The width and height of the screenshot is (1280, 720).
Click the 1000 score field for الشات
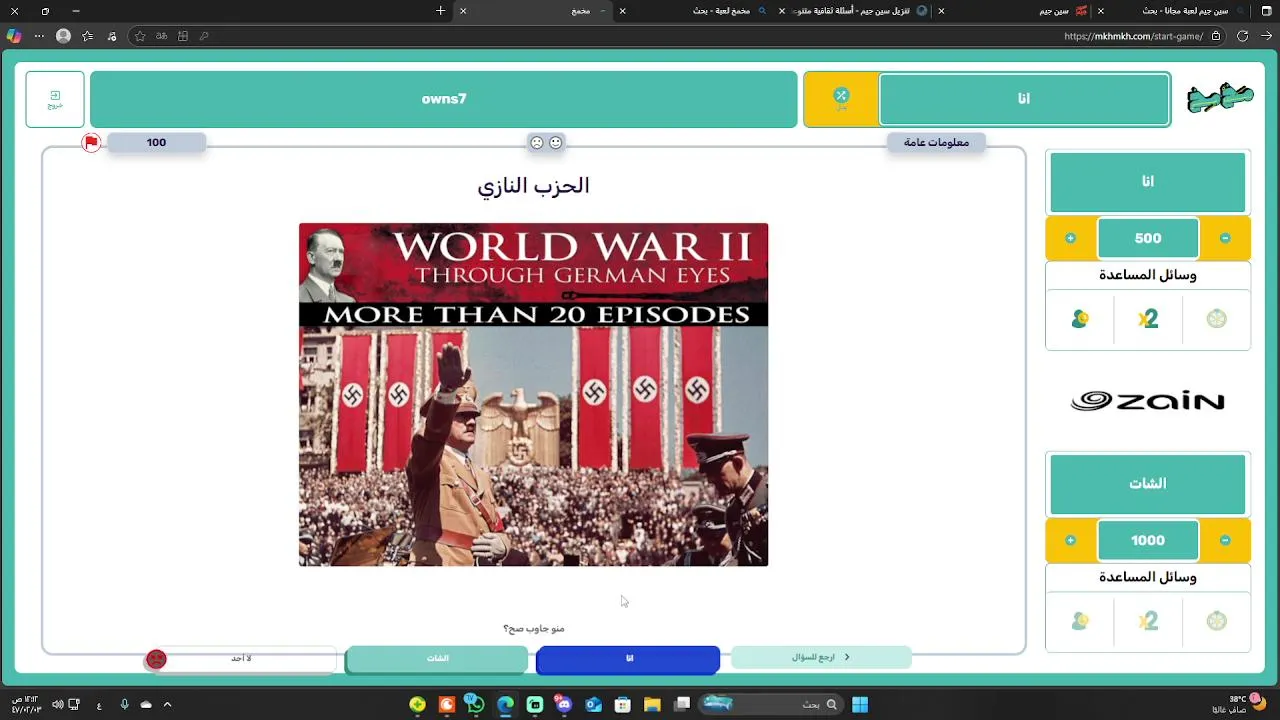(1148, 540)
